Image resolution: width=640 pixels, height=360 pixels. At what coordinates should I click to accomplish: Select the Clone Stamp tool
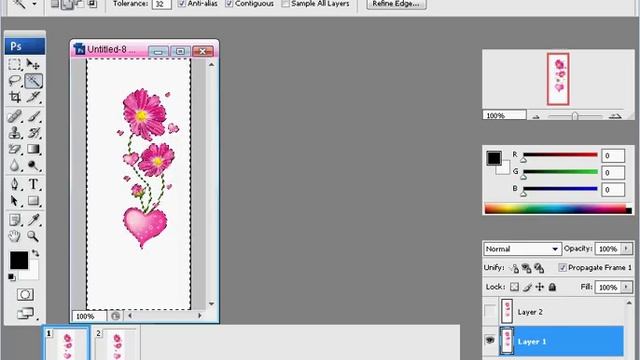tap(15, 133)
